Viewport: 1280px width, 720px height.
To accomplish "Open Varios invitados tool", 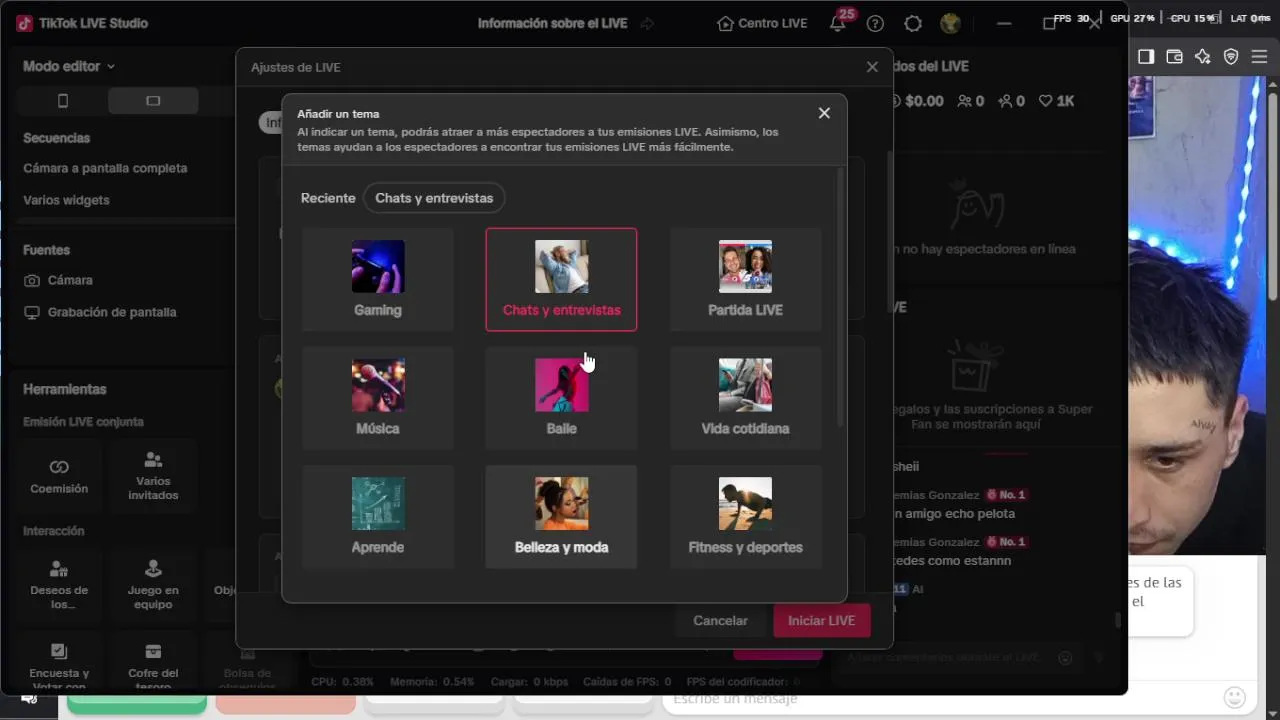I will click(153, 477).
